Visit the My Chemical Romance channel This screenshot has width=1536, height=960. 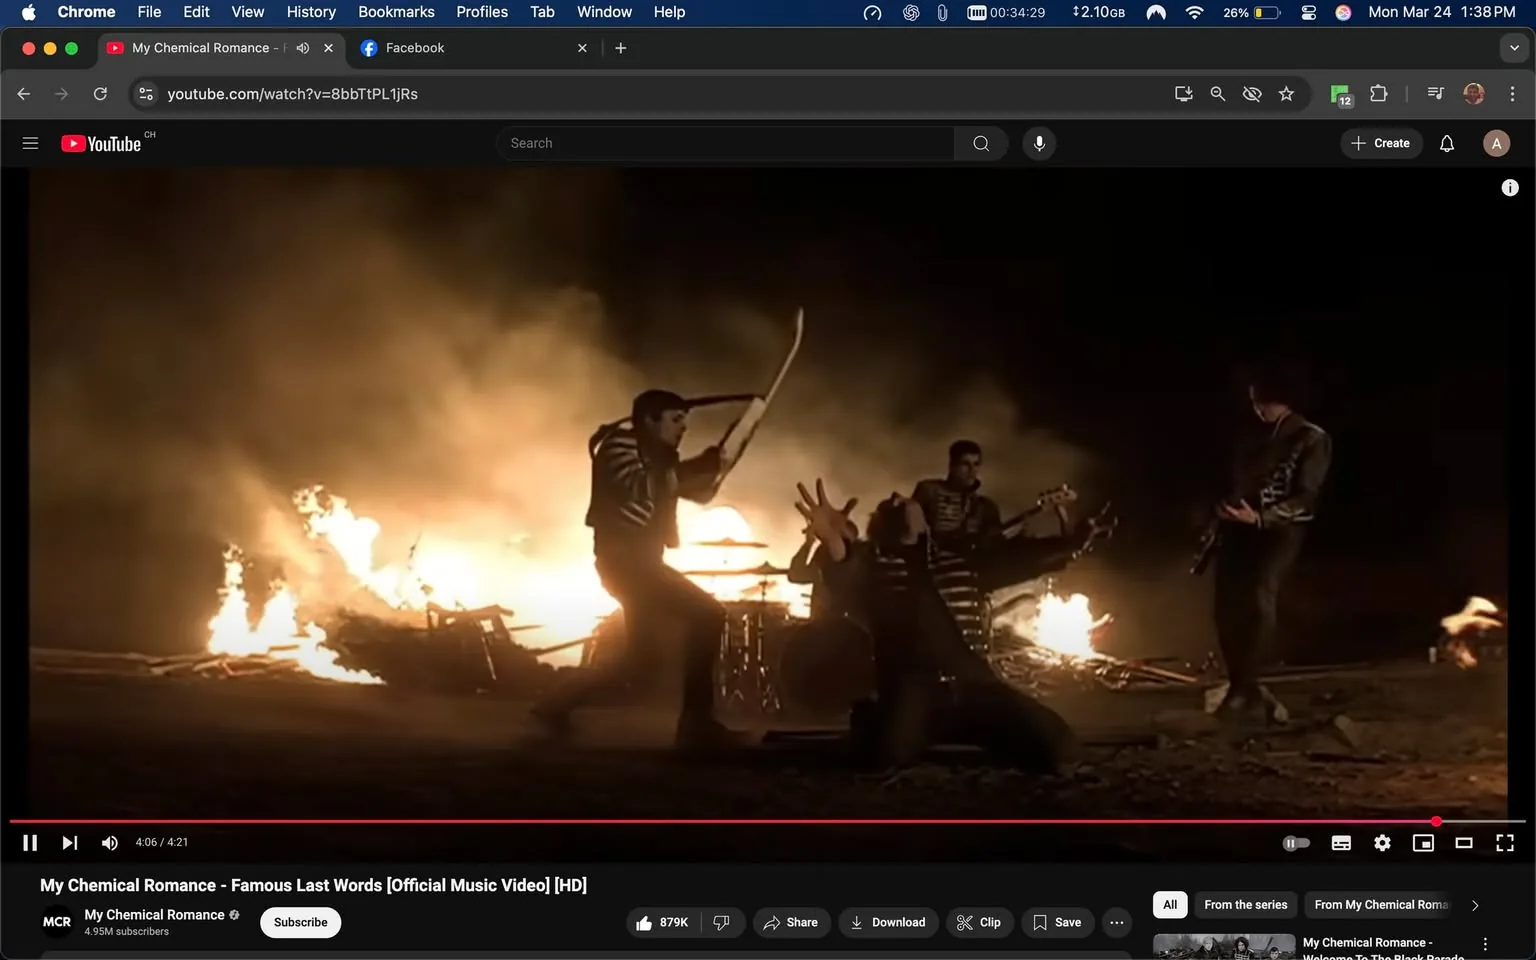point(155,914)
